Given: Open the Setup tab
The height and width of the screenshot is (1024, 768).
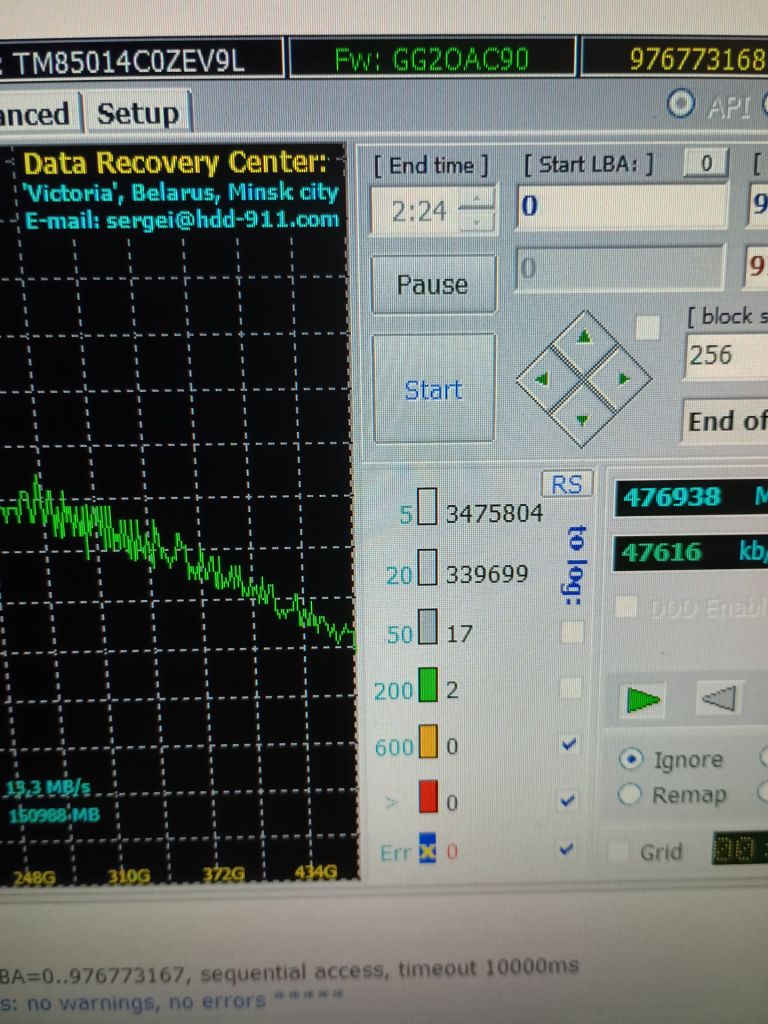Looking at the screenshot, I should (137, 114).
